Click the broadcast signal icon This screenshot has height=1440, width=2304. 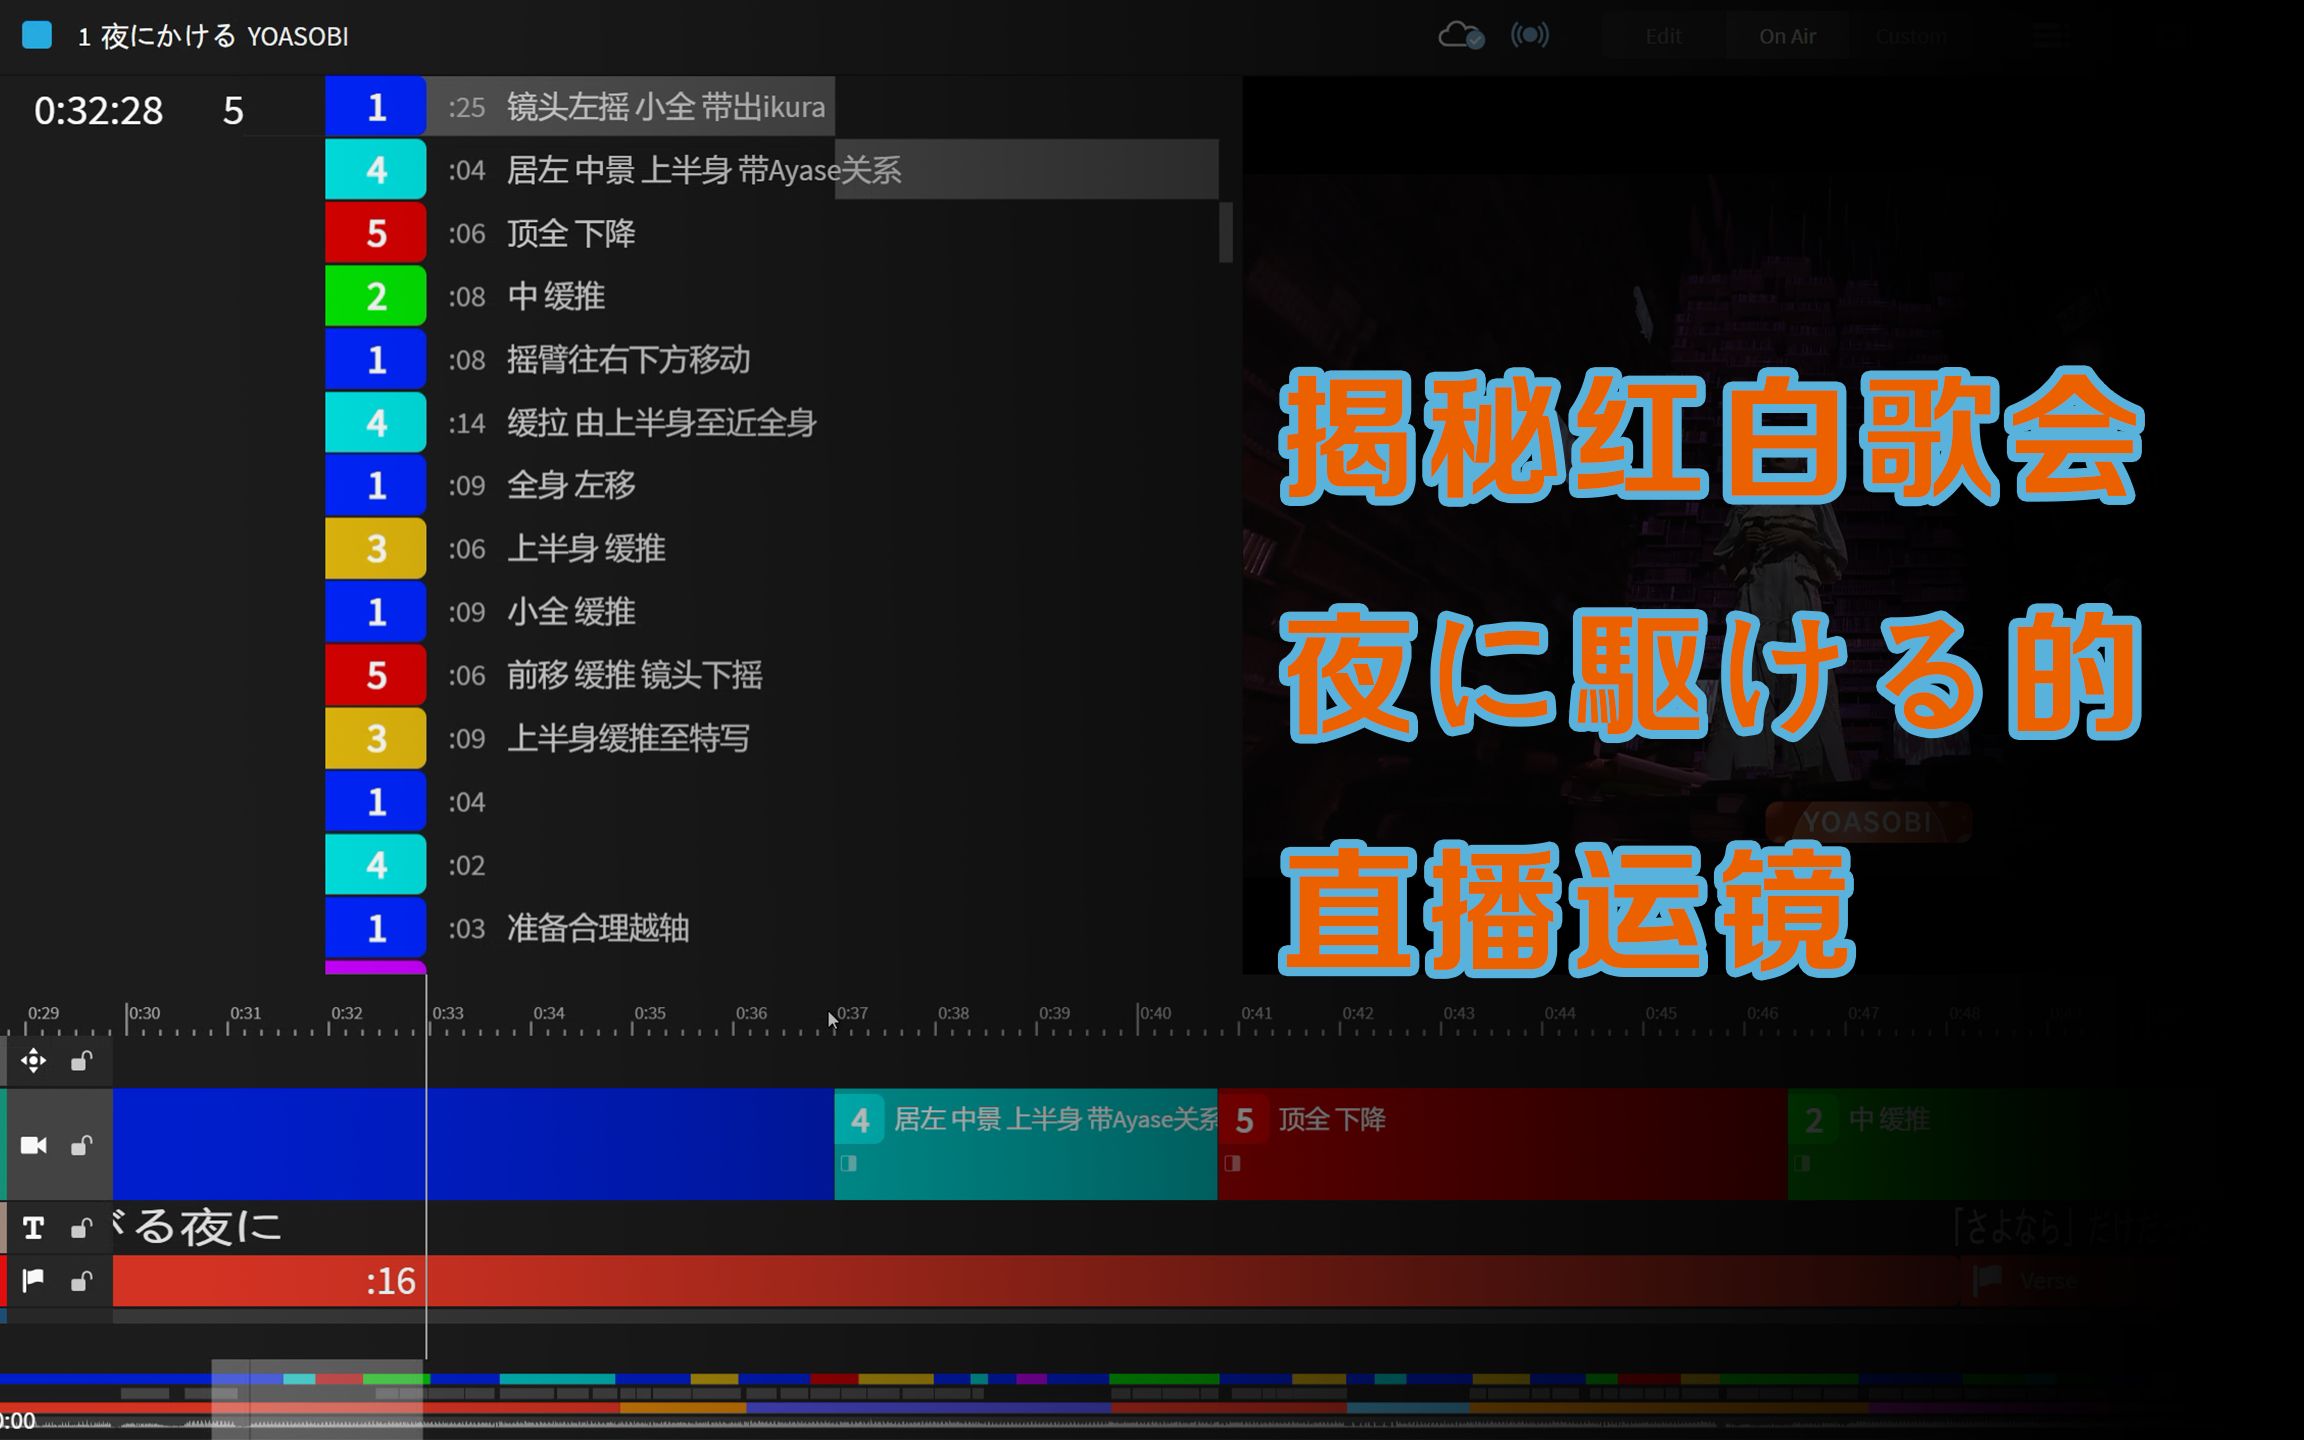[x=1529, y=35]
